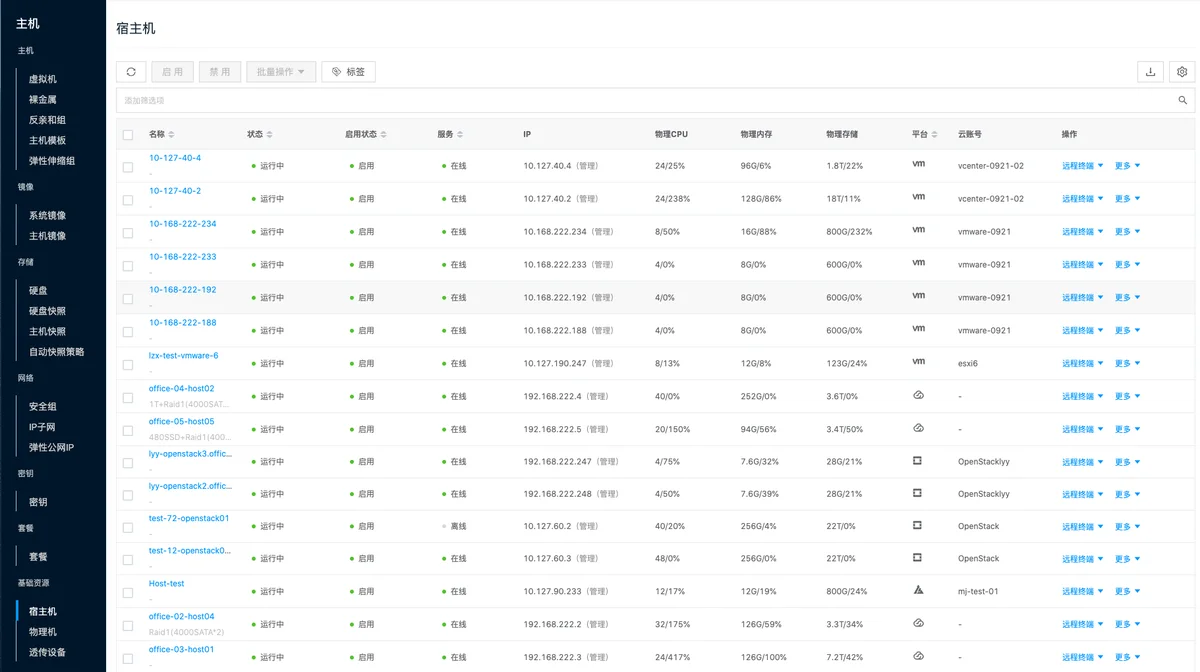This screenshot has width=1200, height=672.
Task: Open 裸金属 sidebar item
Action: pos(43,100)
